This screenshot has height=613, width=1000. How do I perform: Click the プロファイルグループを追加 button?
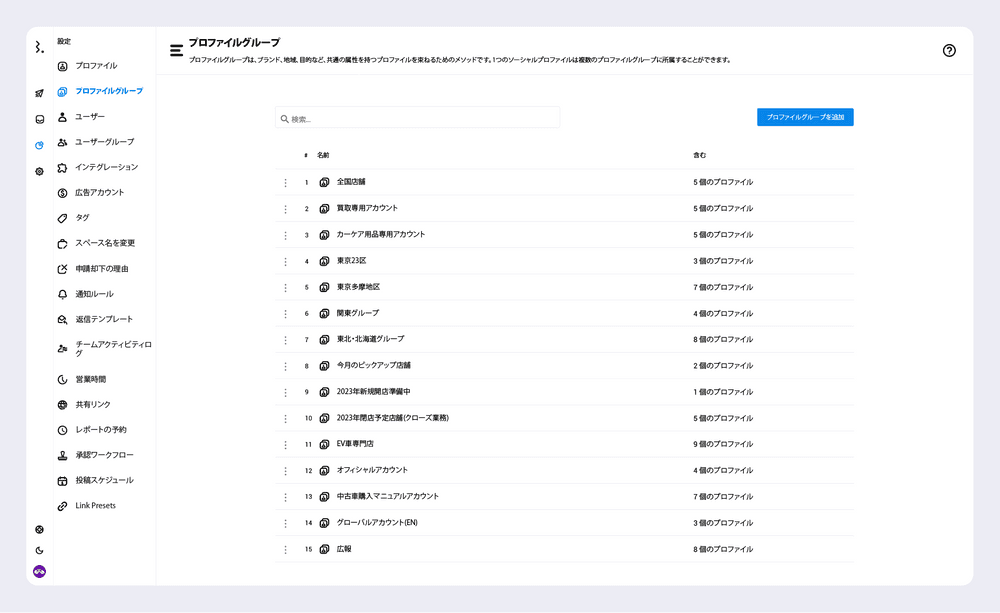pyautogui.click(x=804, y=117)
